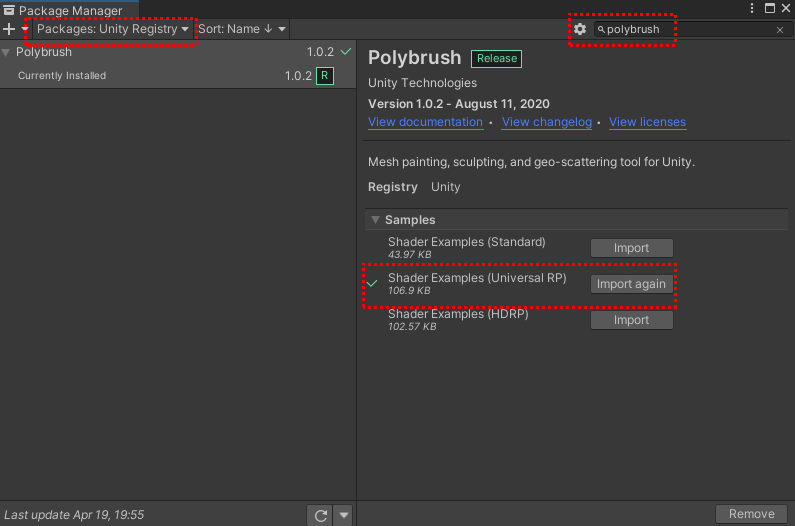Import Shader Examples (HDRP) sample

[x=632, y=320]
